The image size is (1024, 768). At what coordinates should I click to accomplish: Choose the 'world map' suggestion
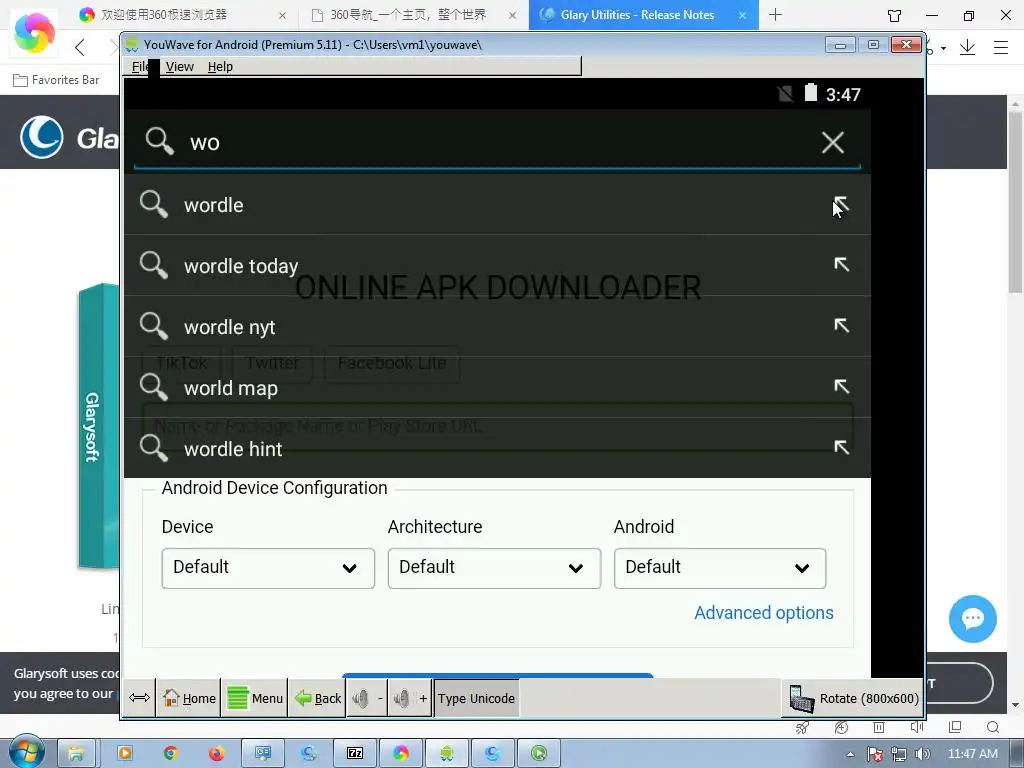point(497,387)
